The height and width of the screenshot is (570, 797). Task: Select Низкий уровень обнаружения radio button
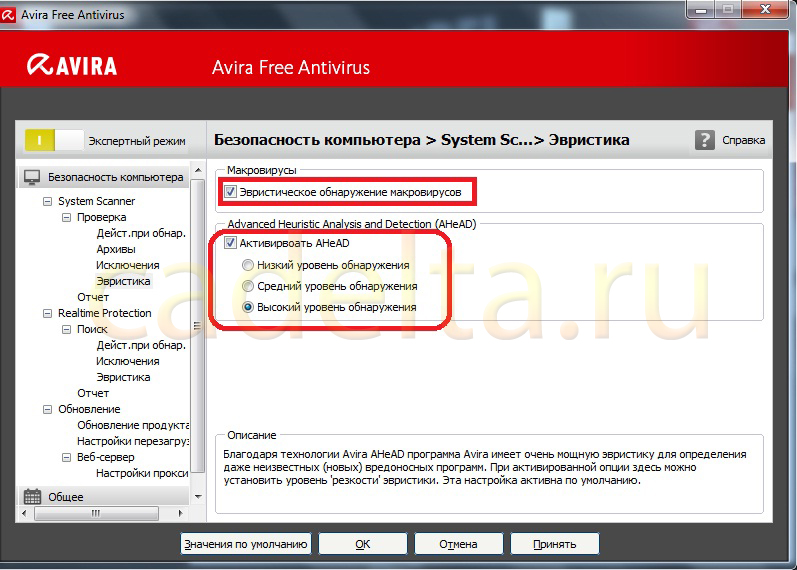point(248,265)
